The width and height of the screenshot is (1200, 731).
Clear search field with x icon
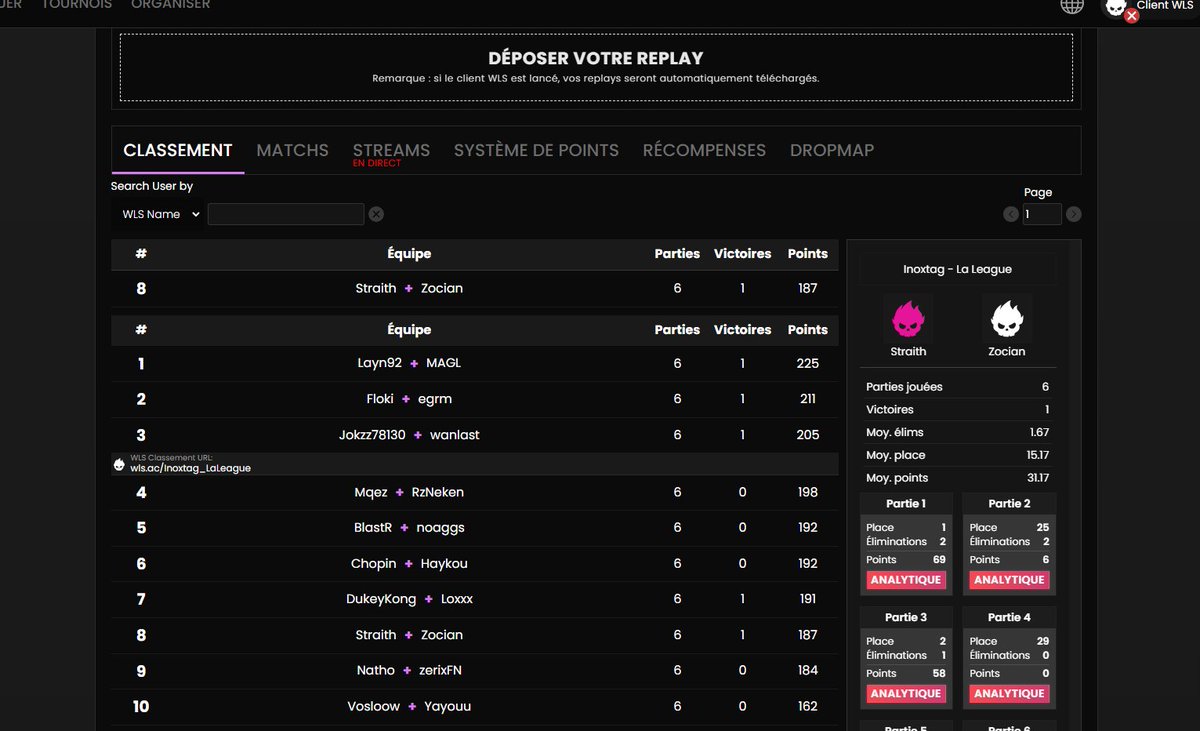point(376,214)
